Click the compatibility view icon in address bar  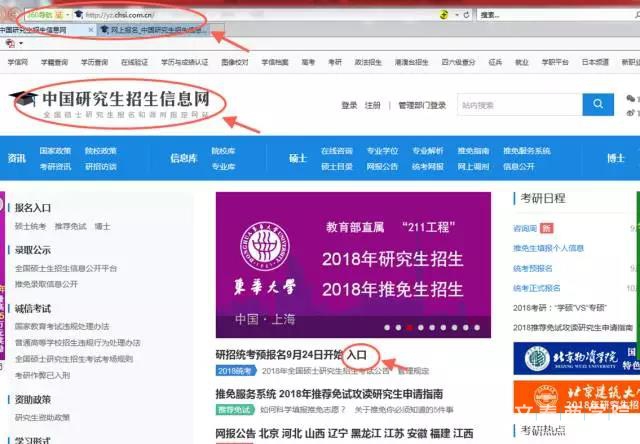[444, 15]
